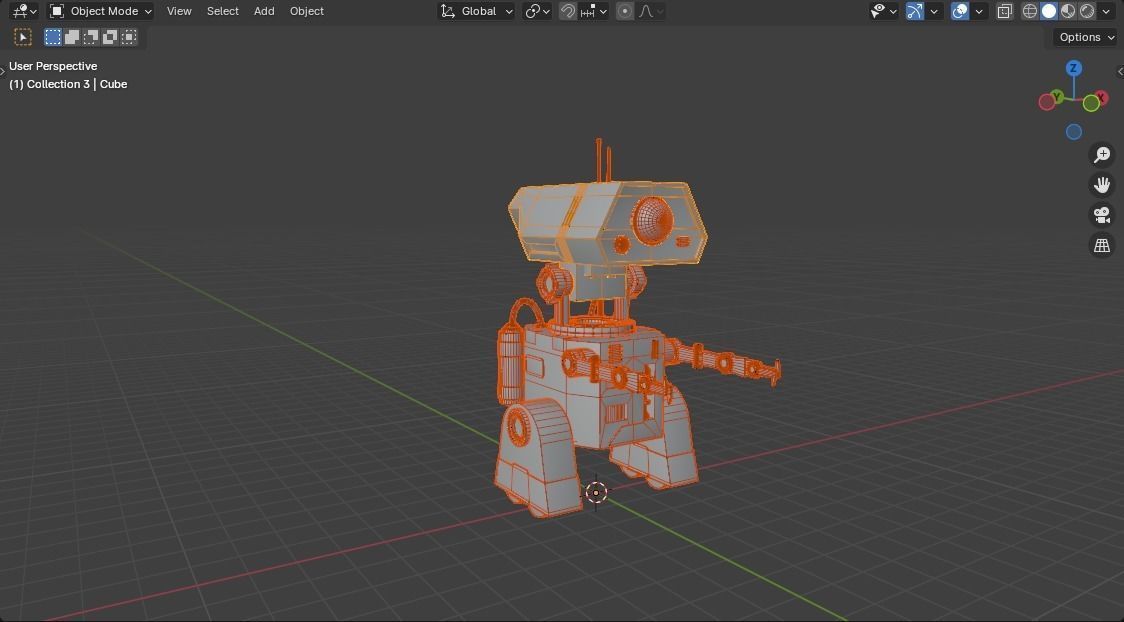The width and height of the screenshot is (1124, 622).
Task: Select the robot's head object
Action: [x=607, y=221]
